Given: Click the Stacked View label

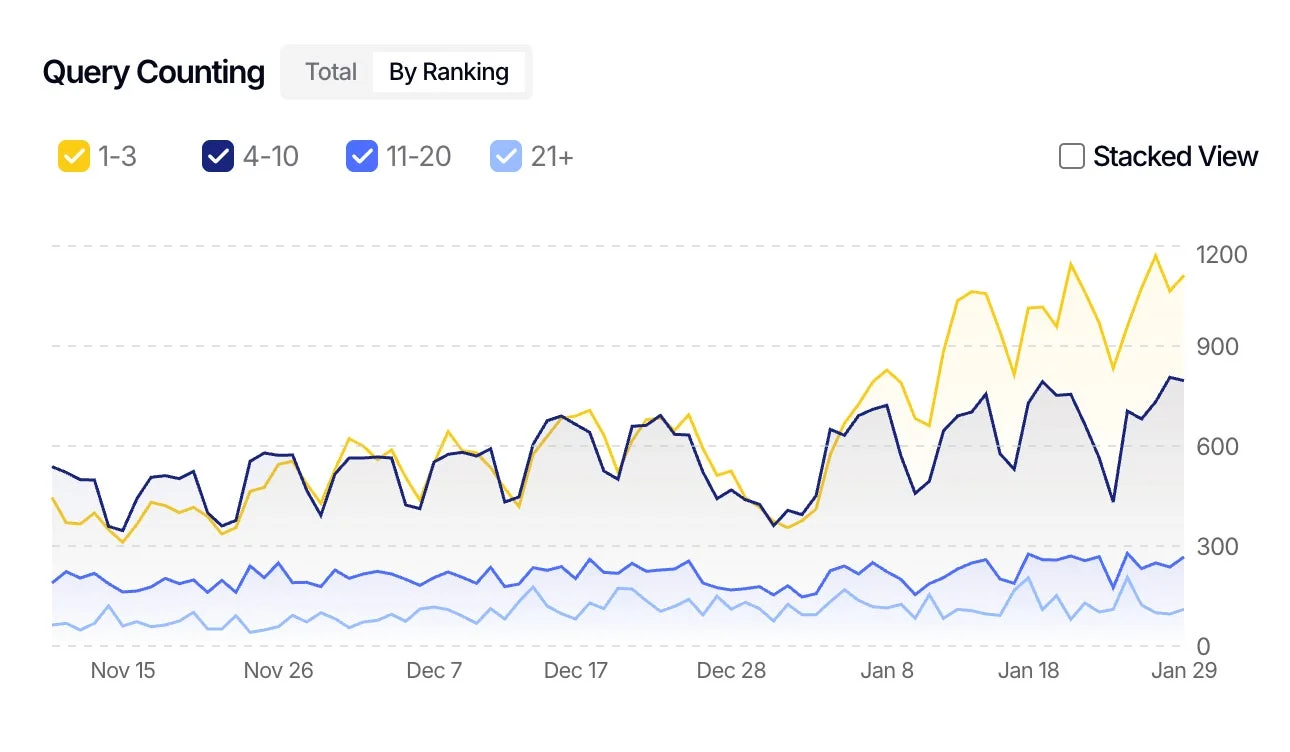Looking at the screenshot, I should point(1176,156).
